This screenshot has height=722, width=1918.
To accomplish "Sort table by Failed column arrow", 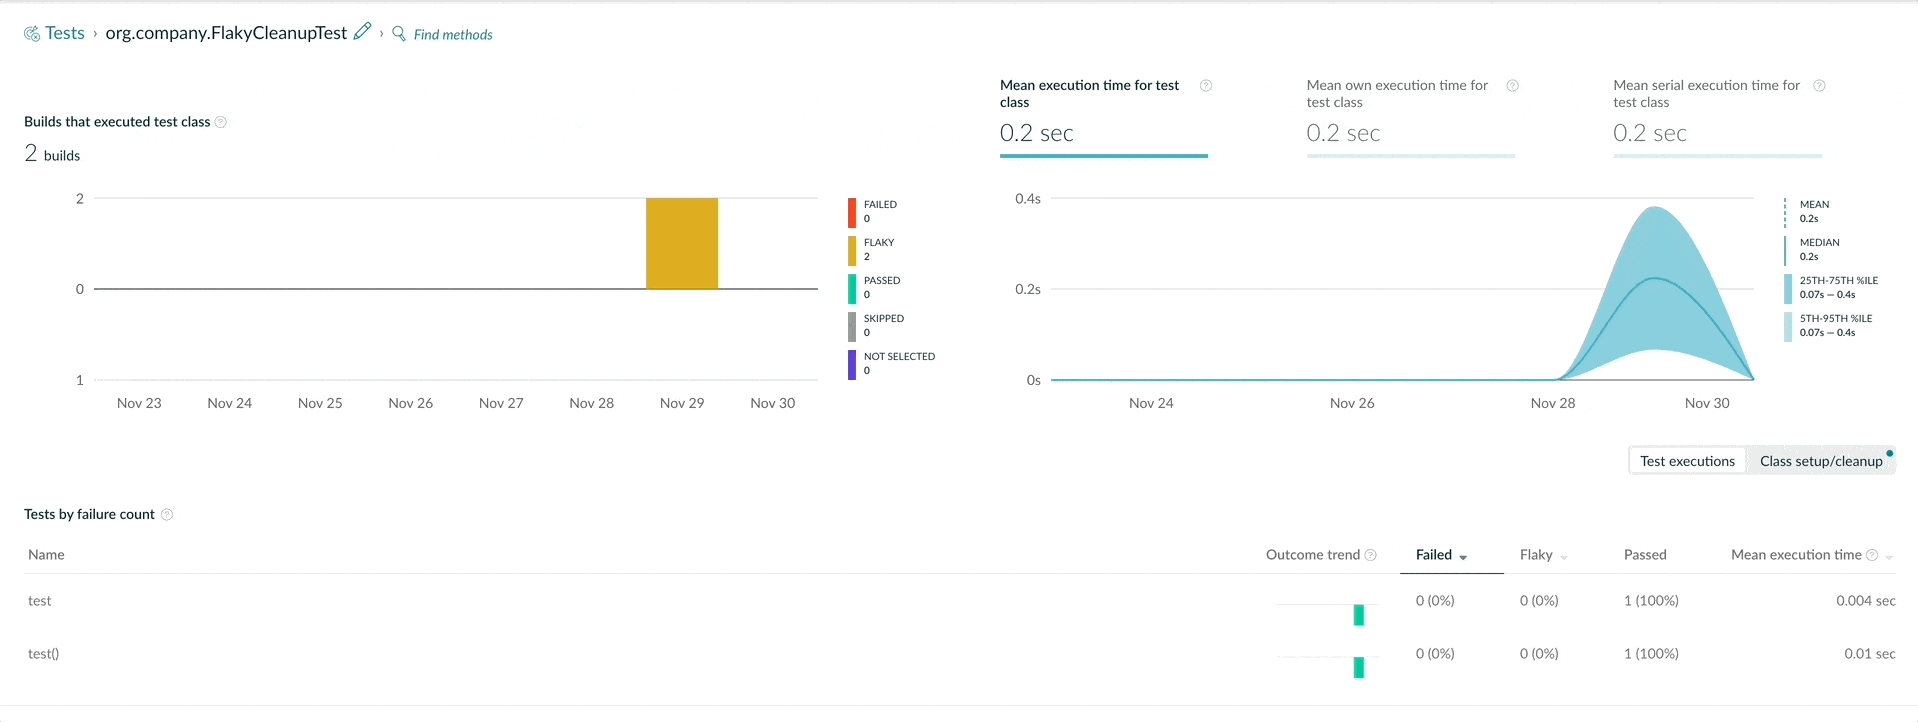I will tap(1463, 557).
